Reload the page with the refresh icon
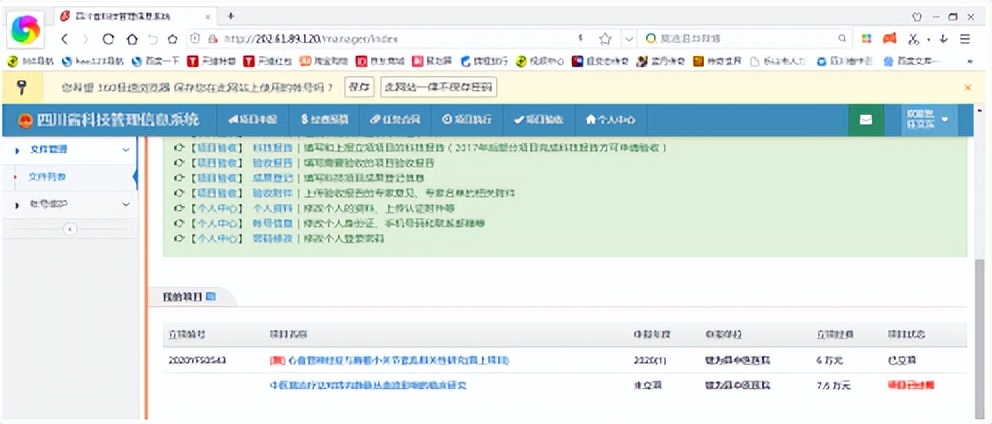 point(108,39)
